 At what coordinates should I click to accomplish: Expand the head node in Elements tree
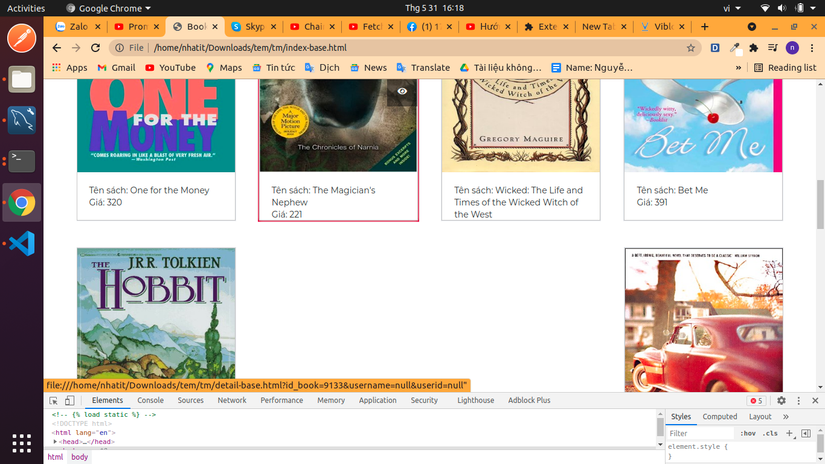[55, 442]
